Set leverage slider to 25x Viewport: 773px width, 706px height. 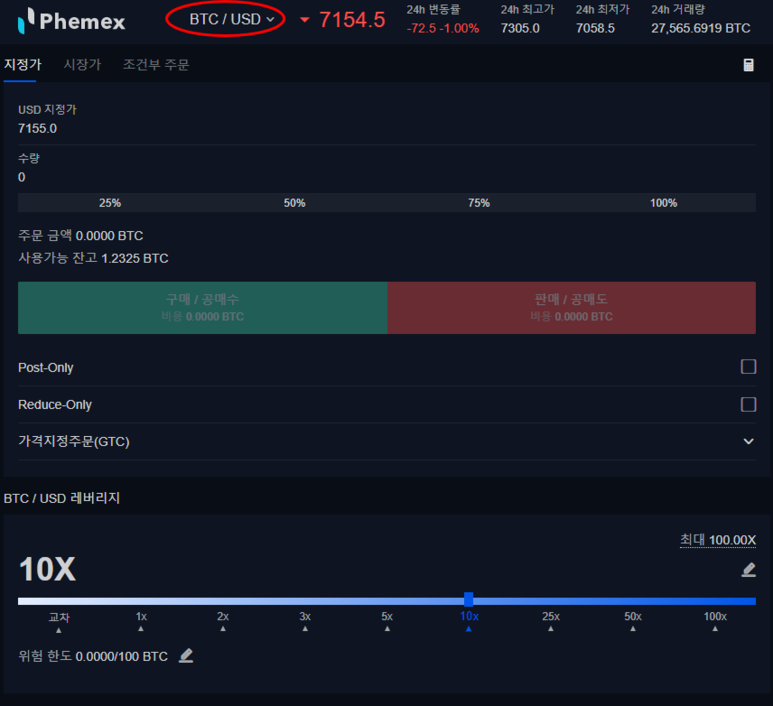pos(551,621)
